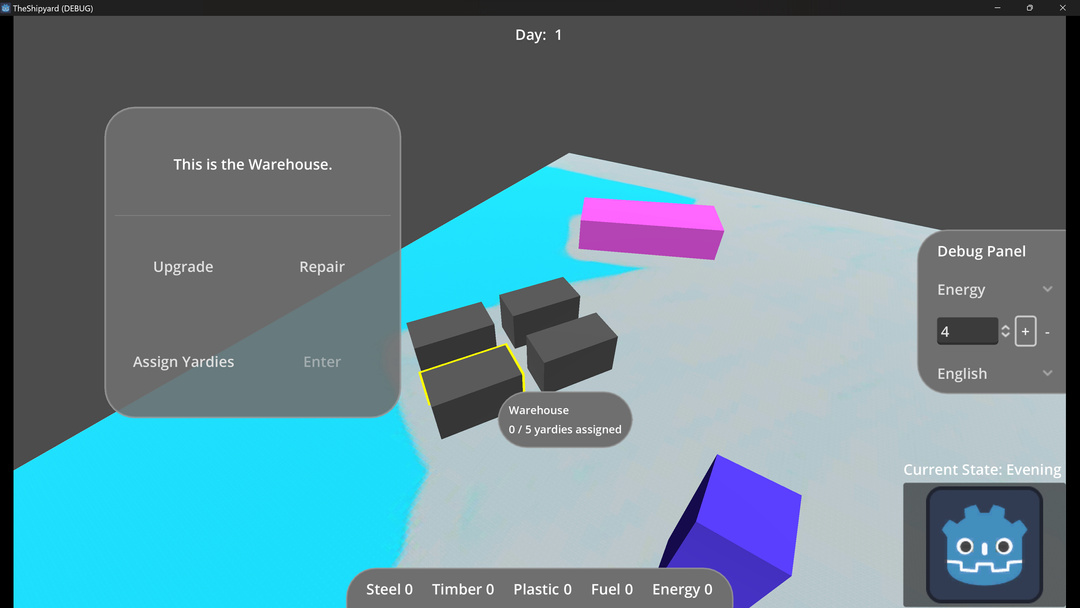Click the Warehouse yardies assigned tooltip
Viewport: 1080px width, 608px height.
(x=565, y=420)
